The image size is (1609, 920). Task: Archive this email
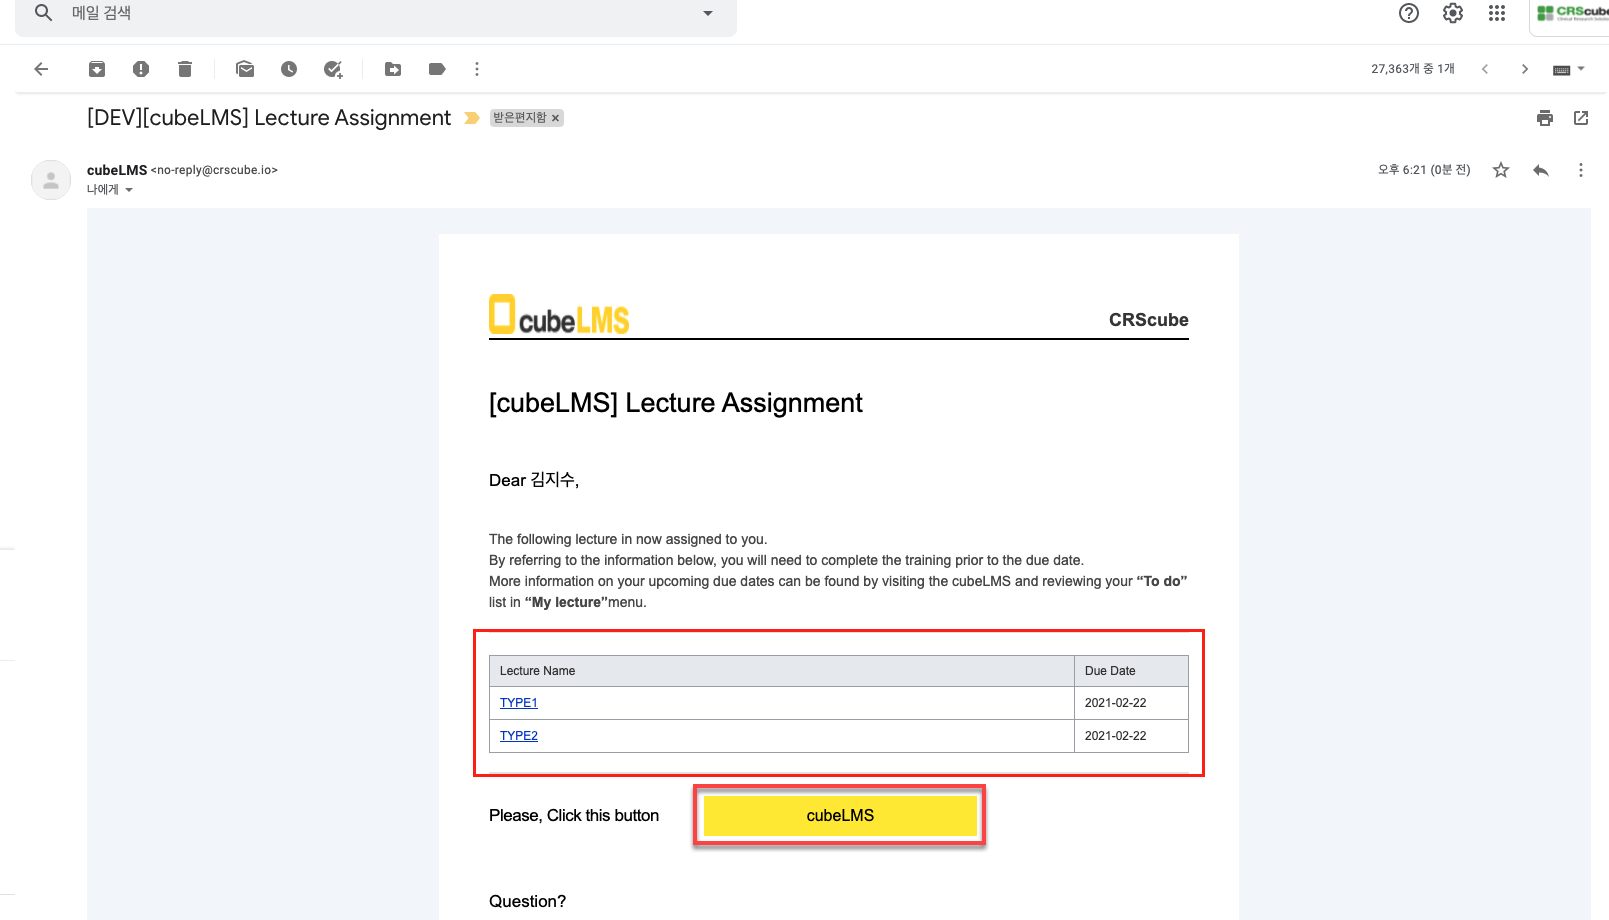coord(97,69)
